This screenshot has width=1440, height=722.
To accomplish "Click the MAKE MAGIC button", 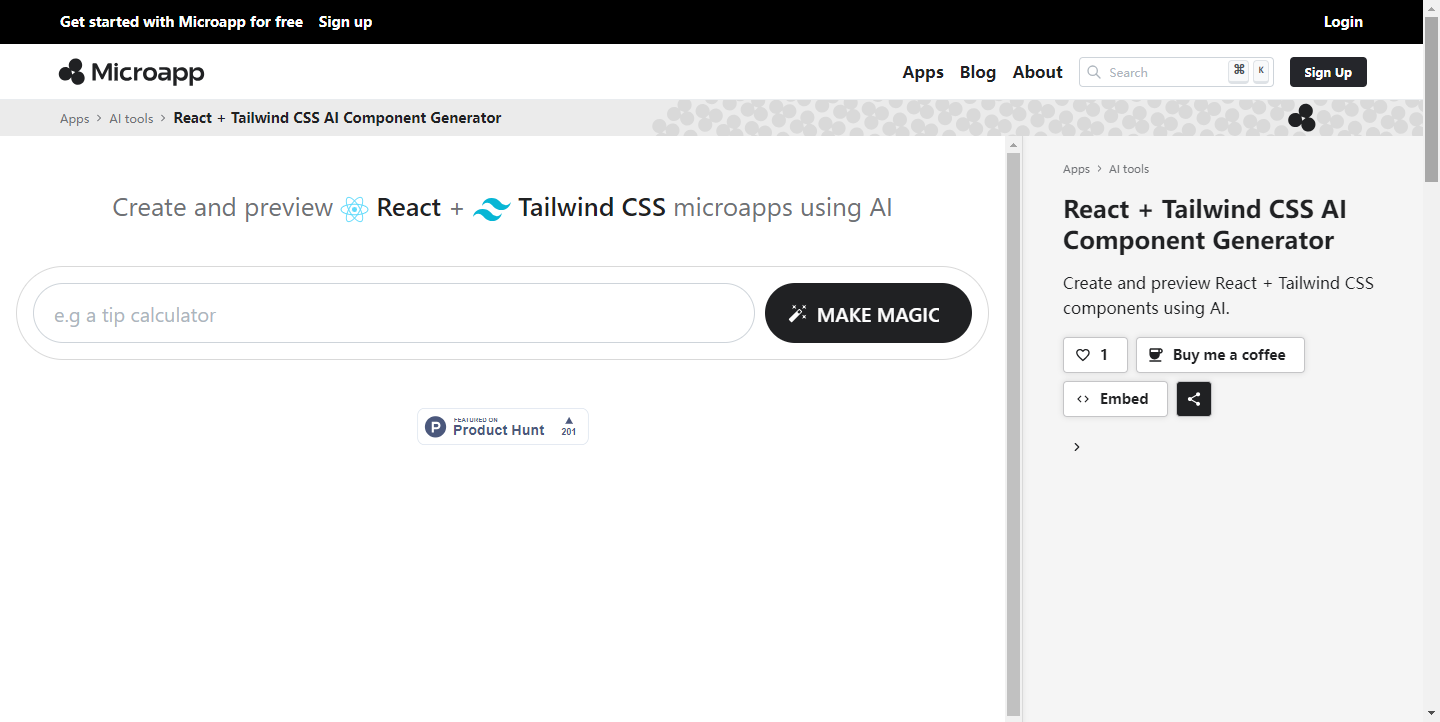I will pos(868,313).
